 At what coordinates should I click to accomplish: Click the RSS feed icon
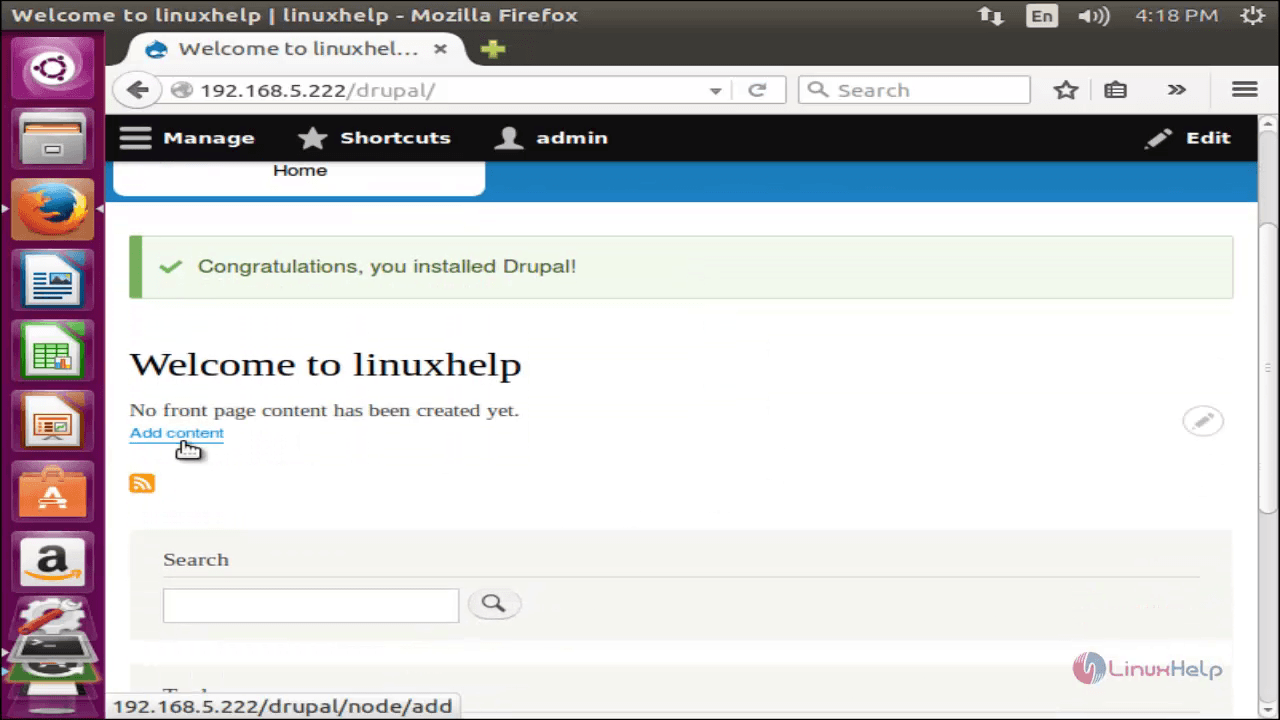[142, 484]
